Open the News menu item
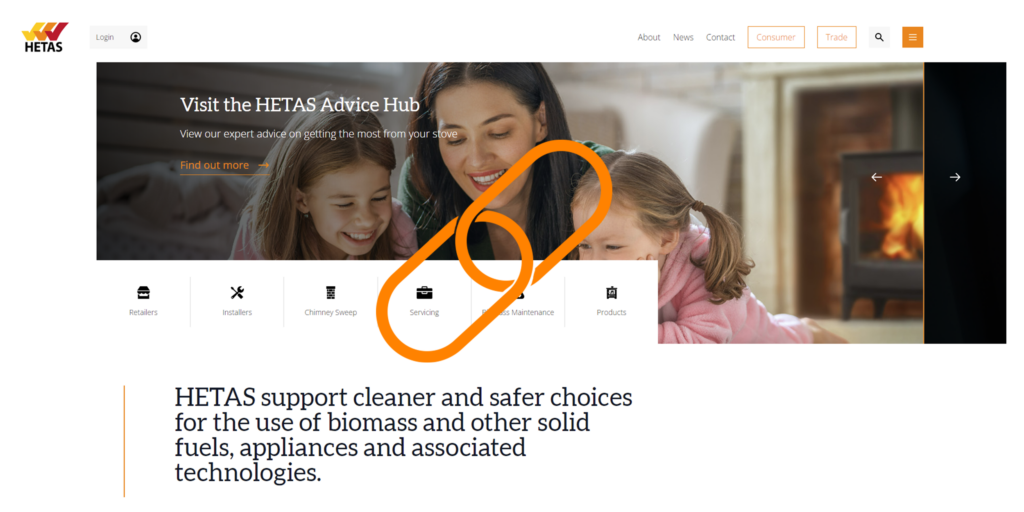The height and width of the screenshot is (512, 1024). point(683,37)
